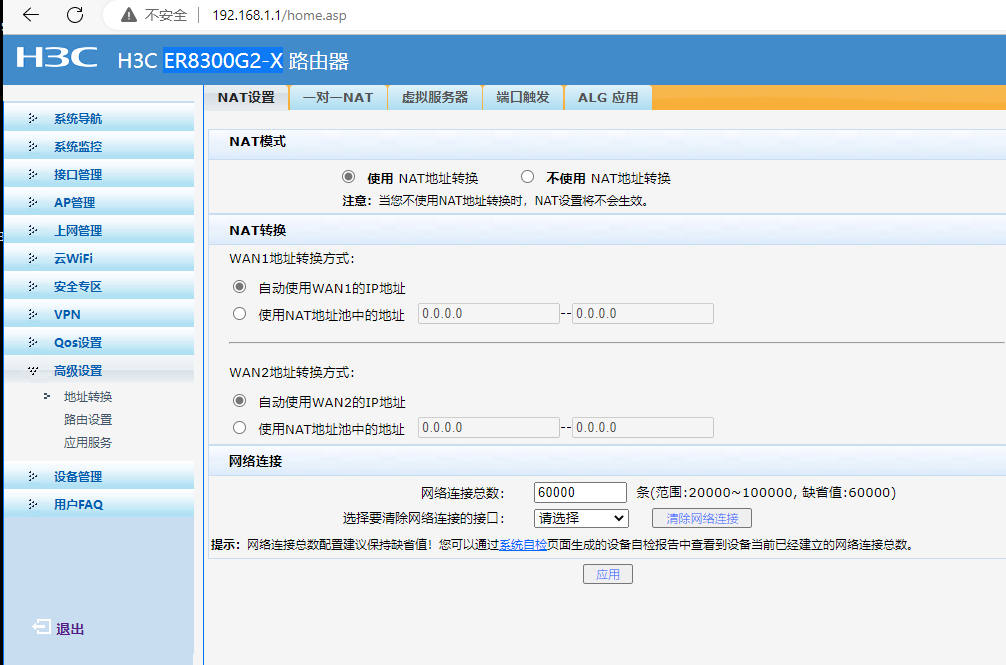Switch to 端口触发 tab

click(523, 97)
